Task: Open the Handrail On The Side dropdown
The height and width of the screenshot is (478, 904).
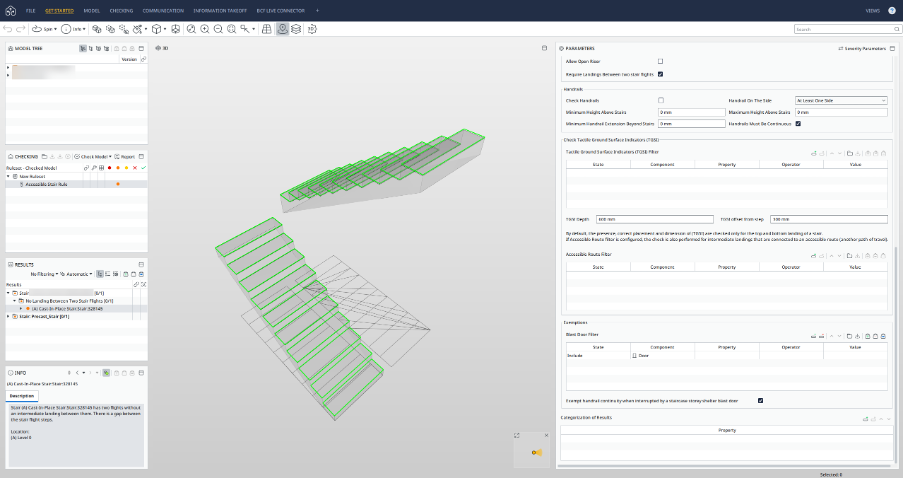Action: click(x=840, y=100)
